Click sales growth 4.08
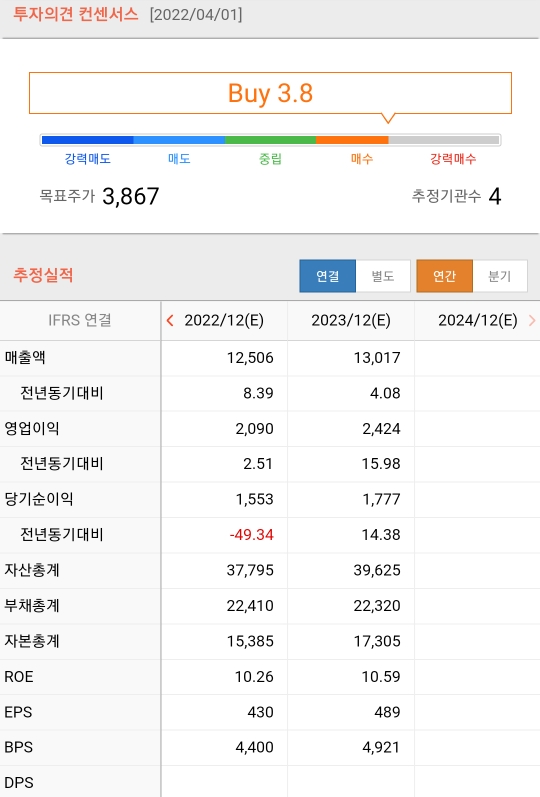 [385, 393]
